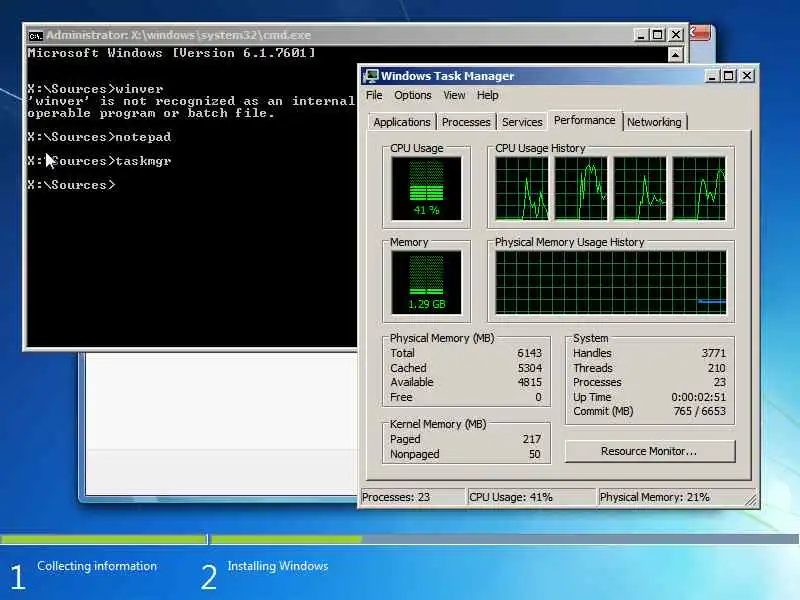
Task: Click the cmd.exe window system icon
Action: (35, 36)
